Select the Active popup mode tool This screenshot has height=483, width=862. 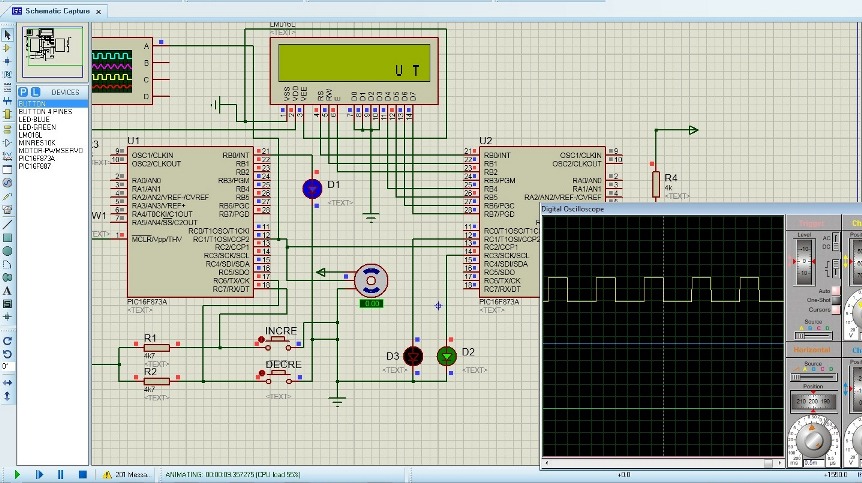point(7,169)
